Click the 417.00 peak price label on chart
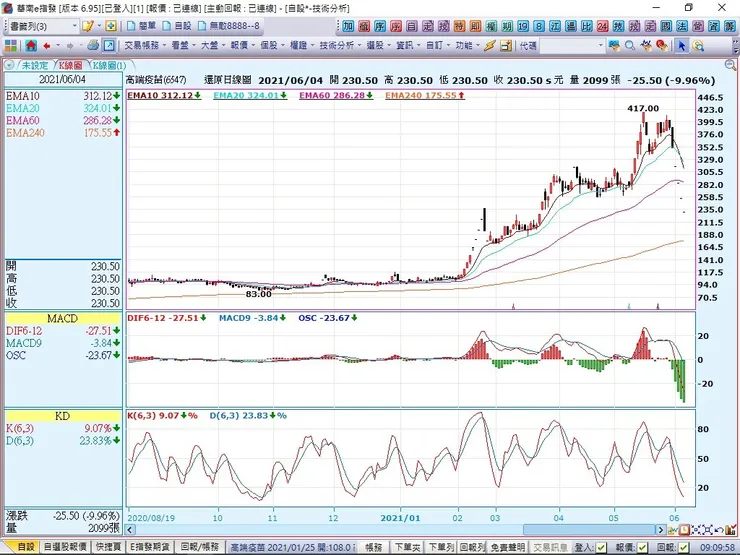The width and height of the screenshot is (740, 555). tap(642, 108)
